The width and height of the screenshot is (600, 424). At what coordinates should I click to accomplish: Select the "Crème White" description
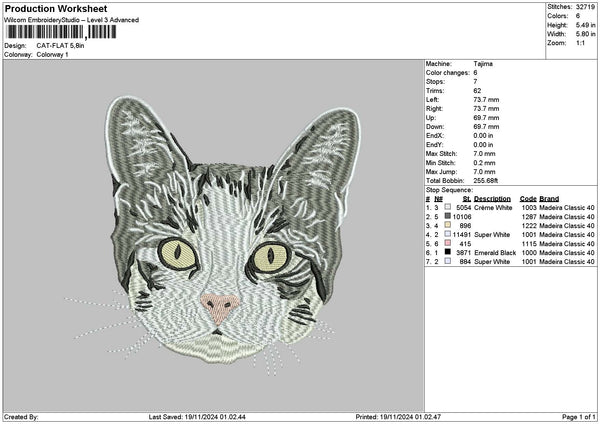coord(493,208)
